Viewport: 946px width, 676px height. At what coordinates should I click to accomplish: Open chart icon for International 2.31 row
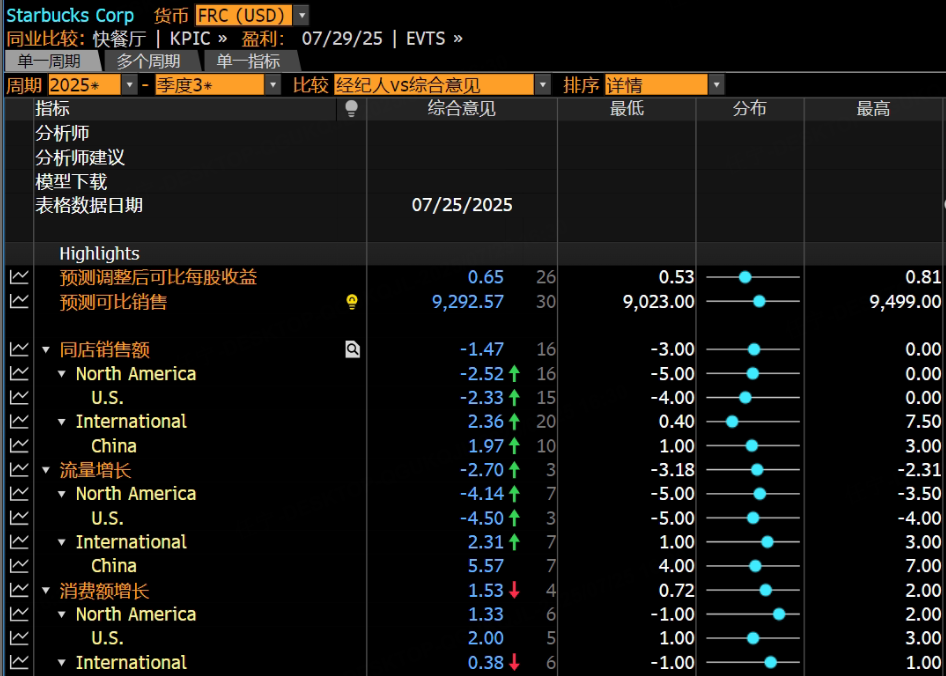click(x=19, y=542)
